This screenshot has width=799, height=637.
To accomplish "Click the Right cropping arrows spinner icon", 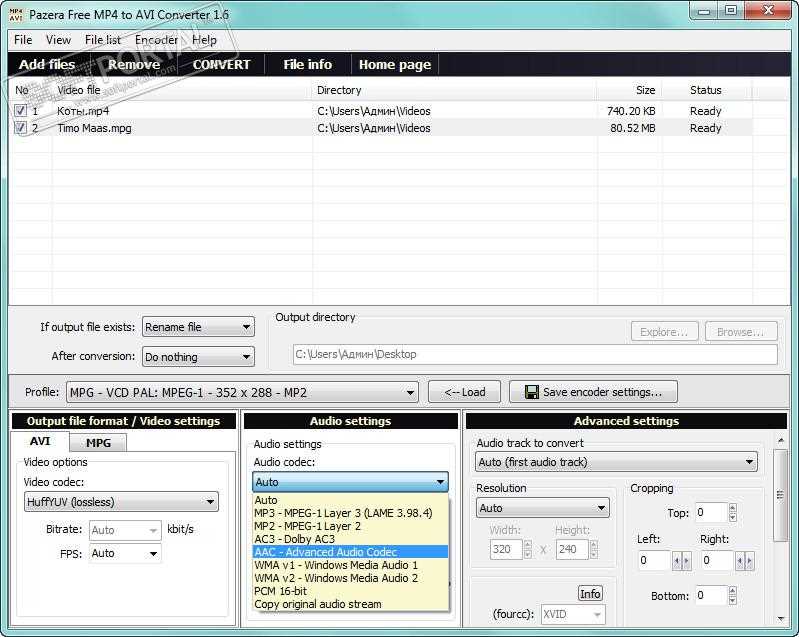I will 744,561.
